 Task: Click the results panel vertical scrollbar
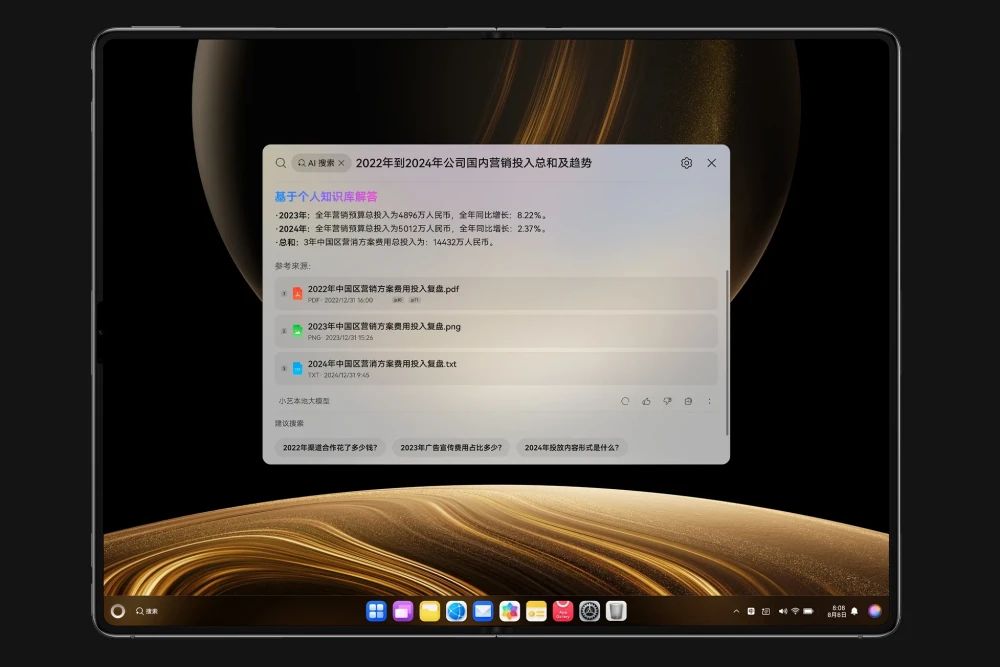coord(727,353)
